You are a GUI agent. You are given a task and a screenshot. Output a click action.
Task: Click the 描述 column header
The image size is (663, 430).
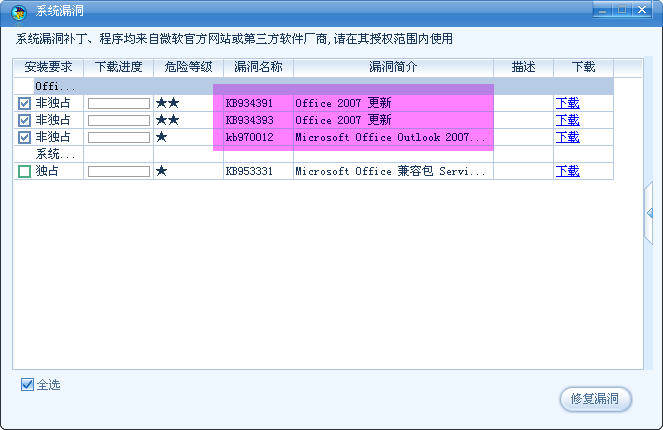click(523, 67)
